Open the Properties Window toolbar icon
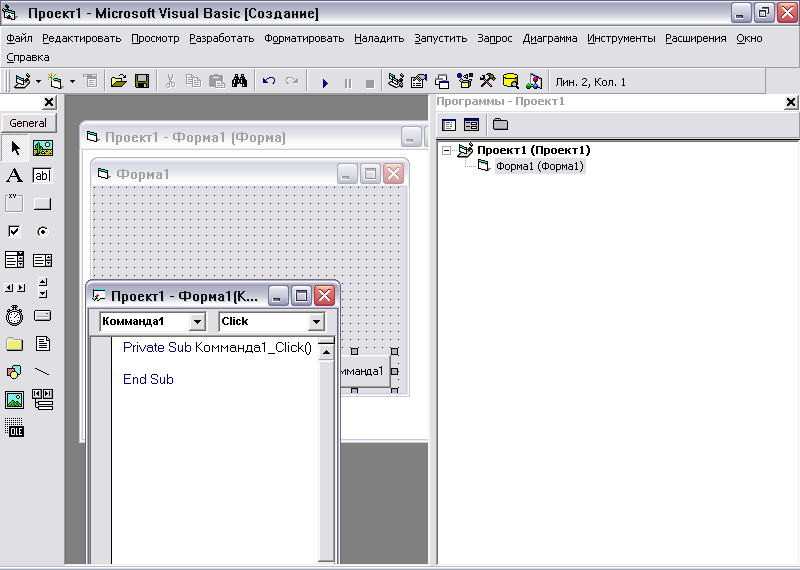This screenshot has height=570, width=800. tap(418, 81)
